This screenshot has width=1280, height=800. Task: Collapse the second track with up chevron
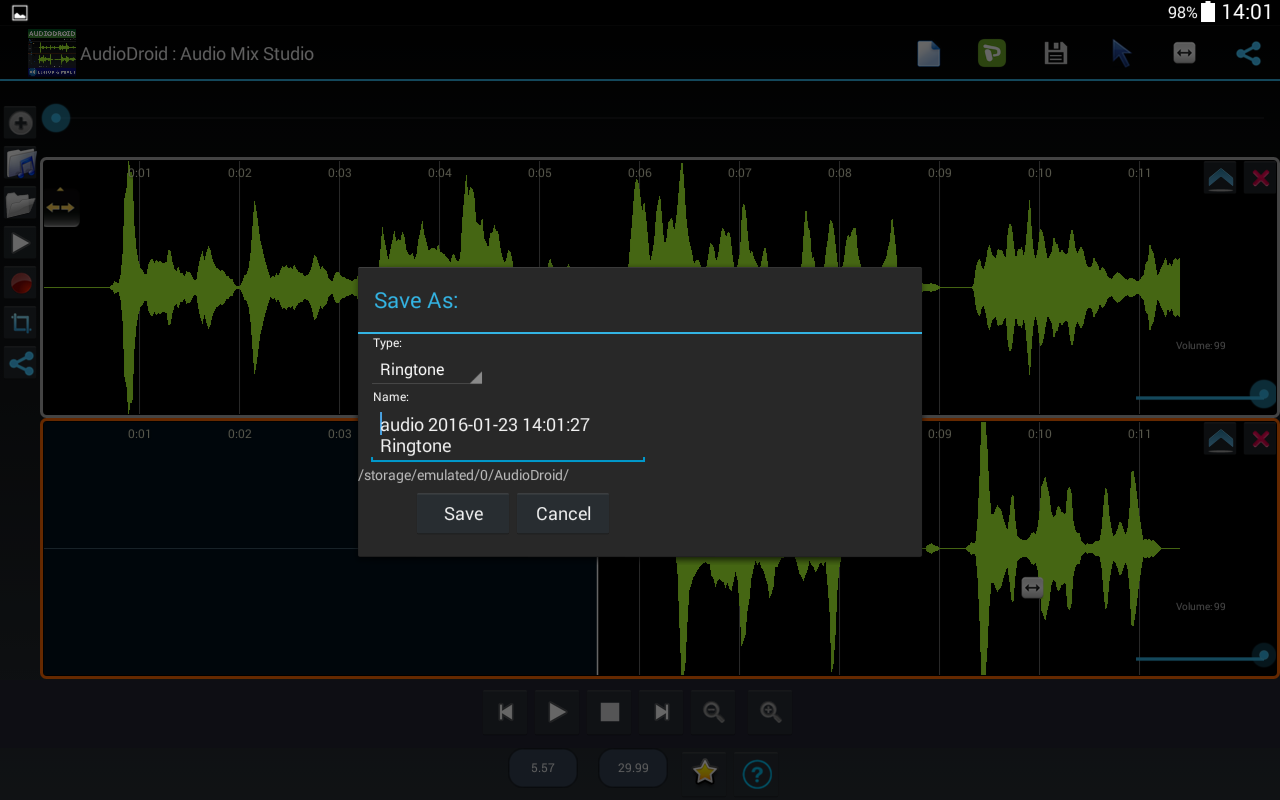[1220, 439]
